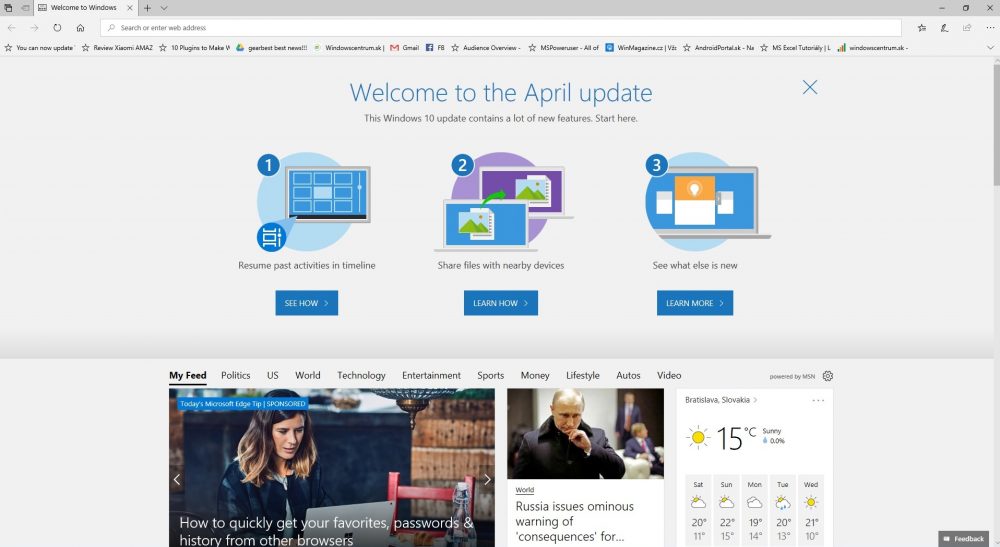Viewport: 1000px width, 547px height.
Task: Open Review Xiaomi AMAZ favorite
Action: pyautogui.click(x=117, y=48)
